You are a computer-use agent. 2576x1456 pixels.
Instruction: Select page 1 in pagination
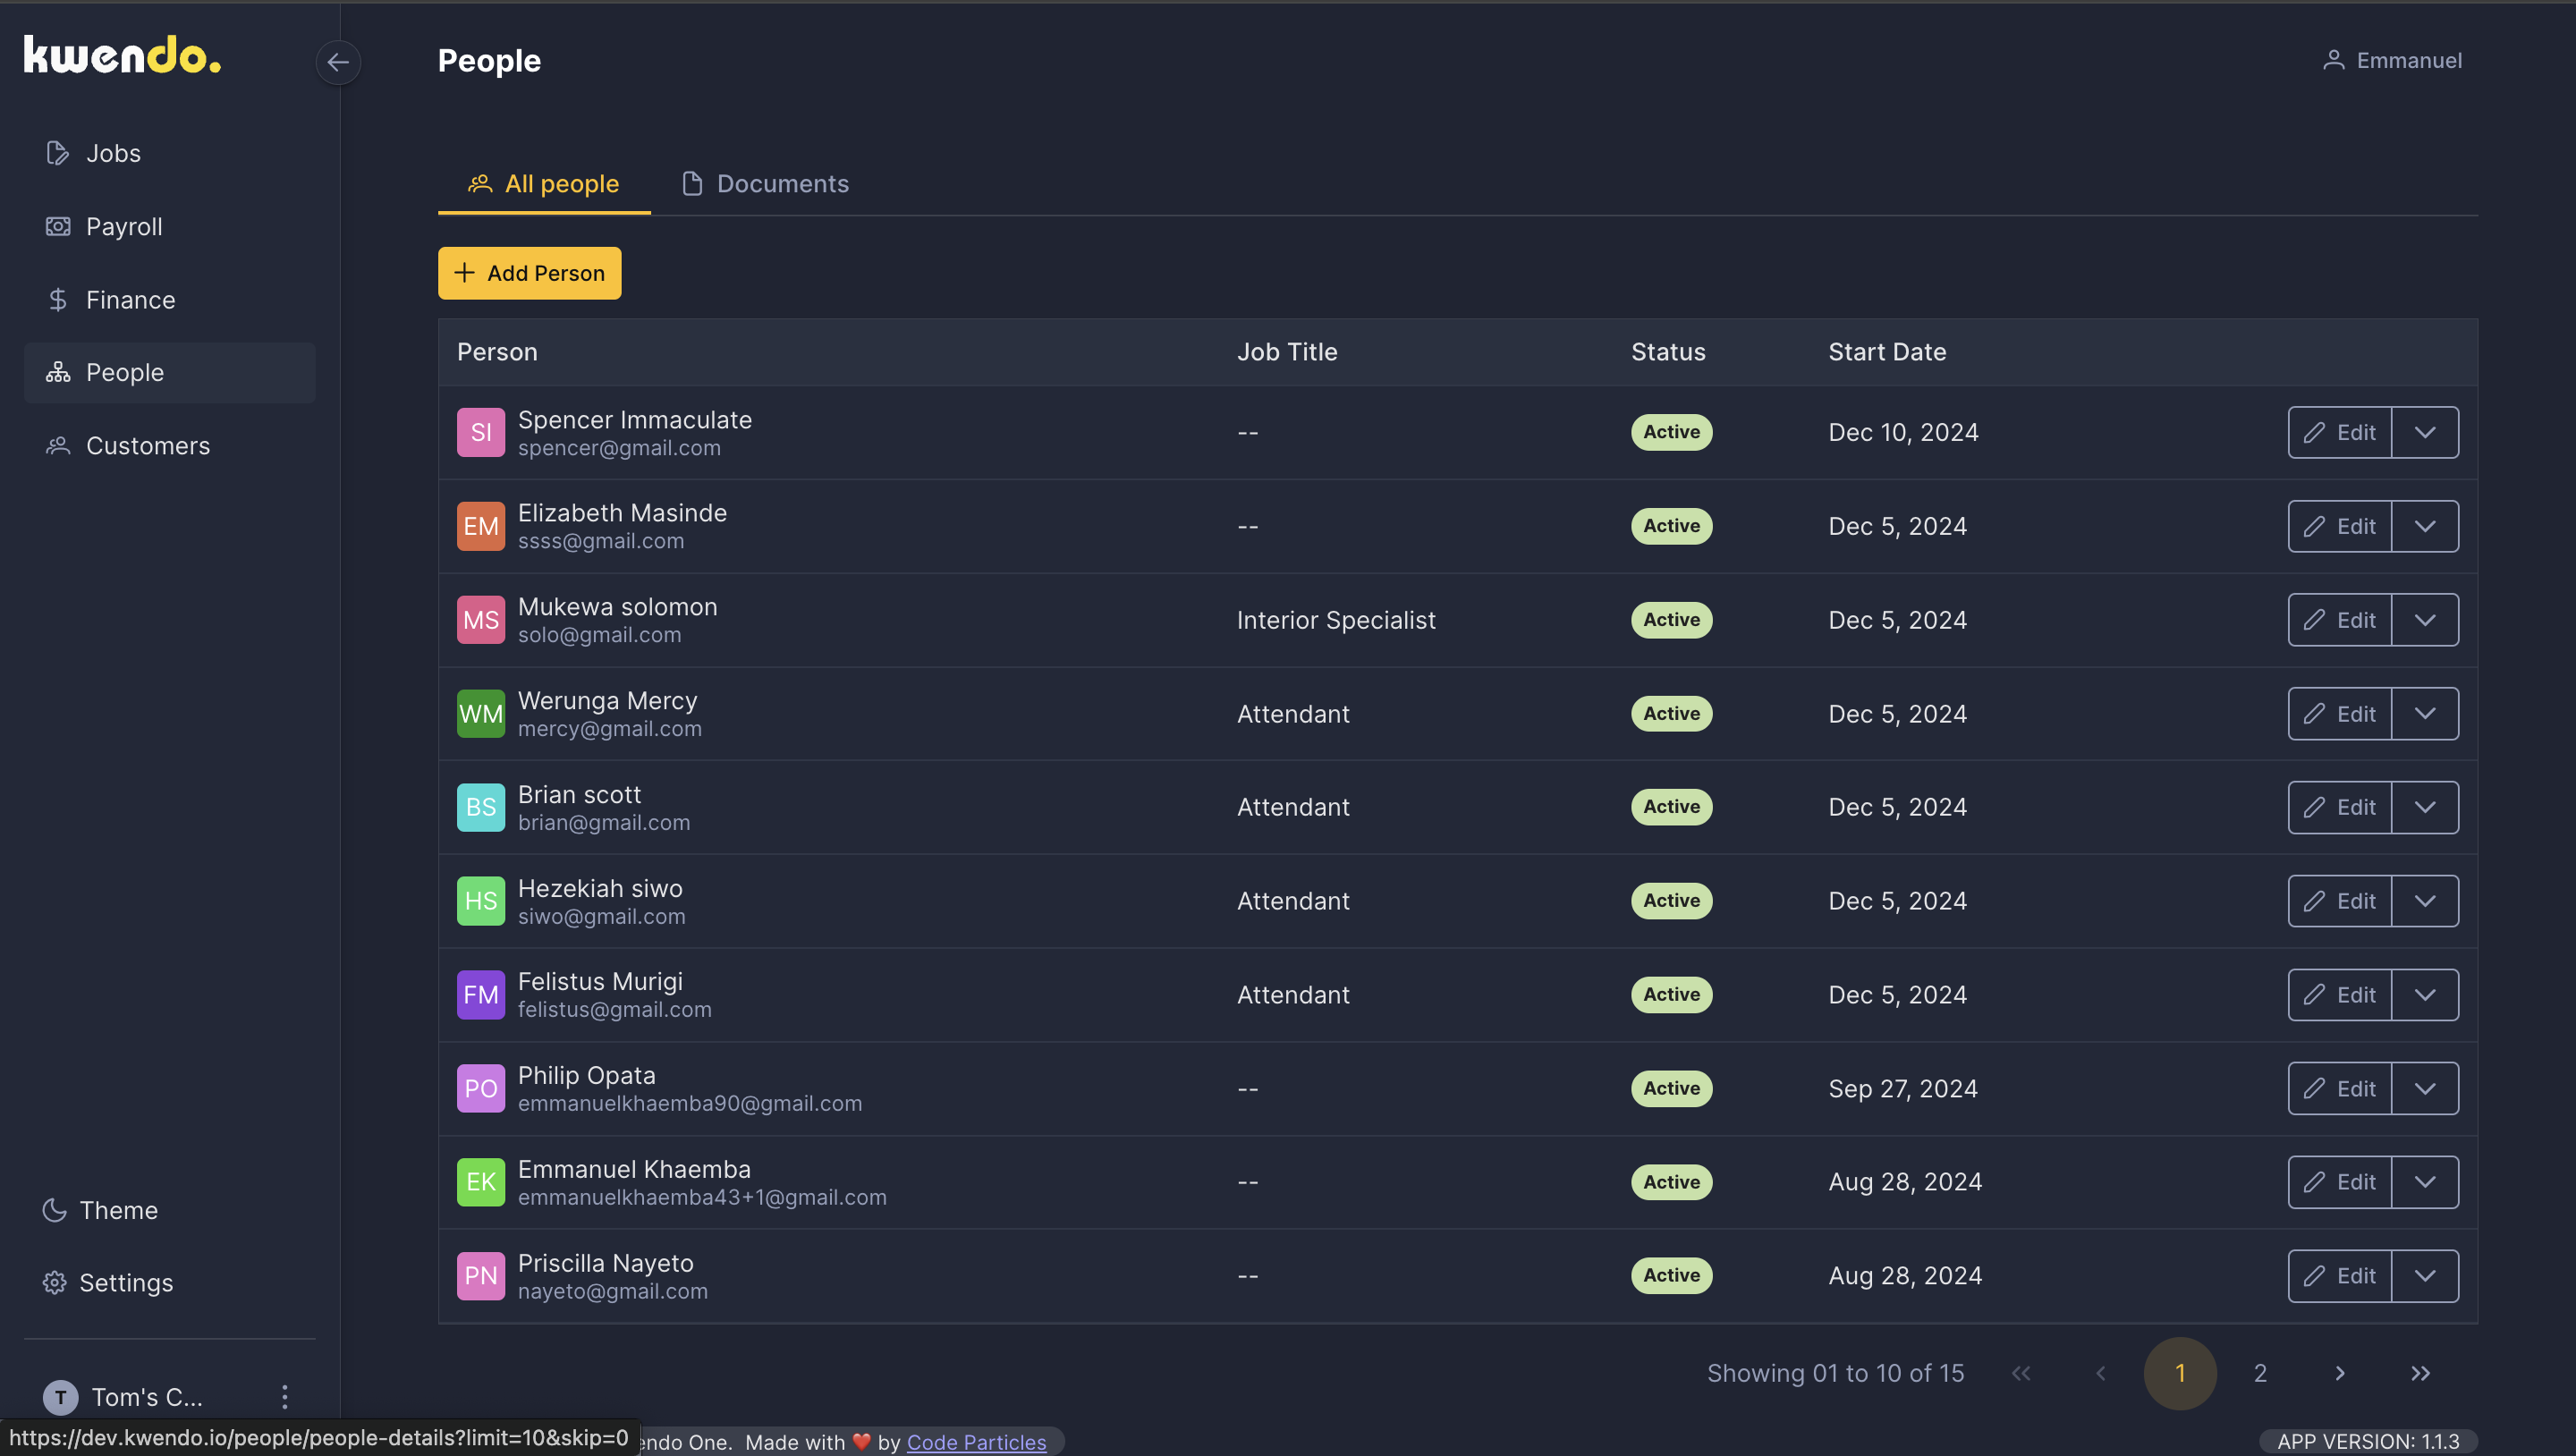pyautogui.click(x=2180, y=1374)
